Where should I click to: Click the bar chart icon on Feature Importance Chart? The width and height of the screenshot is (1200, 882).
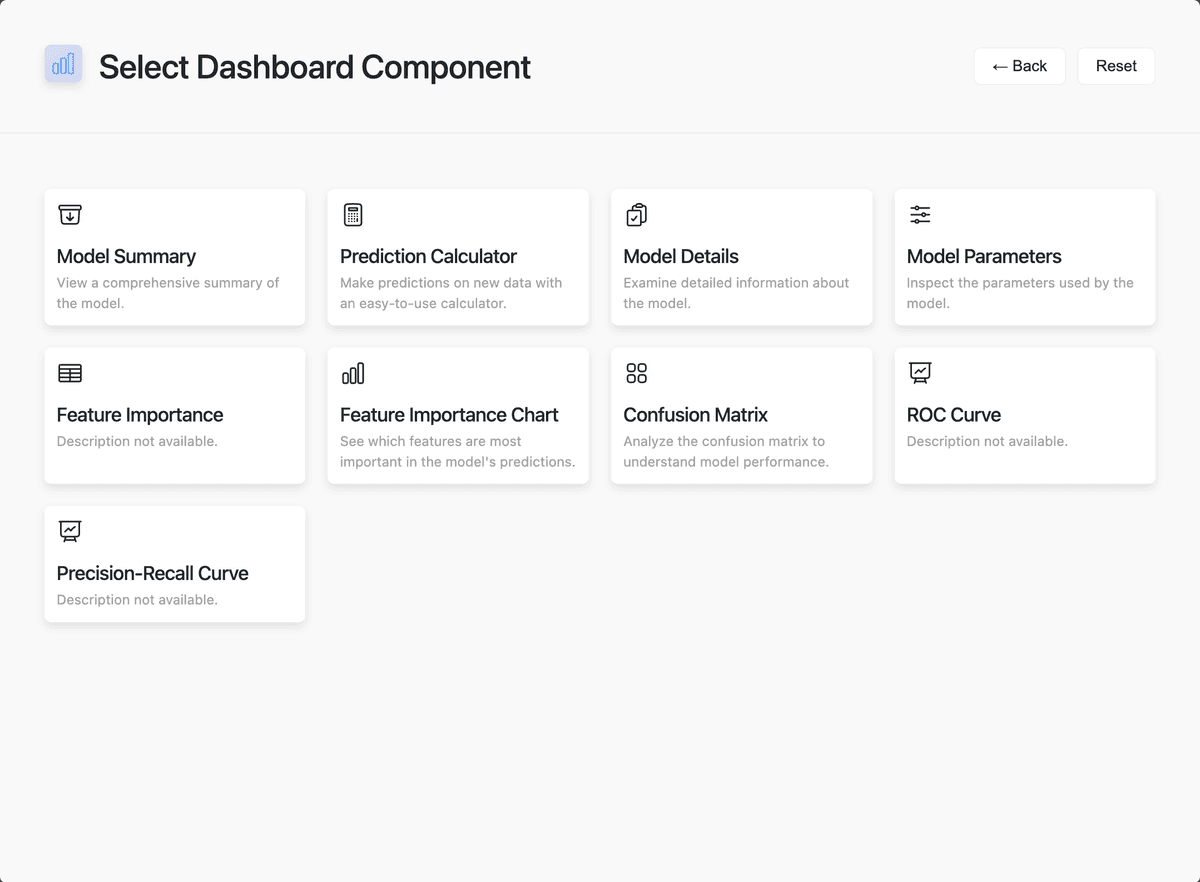[x=353, y=373]
